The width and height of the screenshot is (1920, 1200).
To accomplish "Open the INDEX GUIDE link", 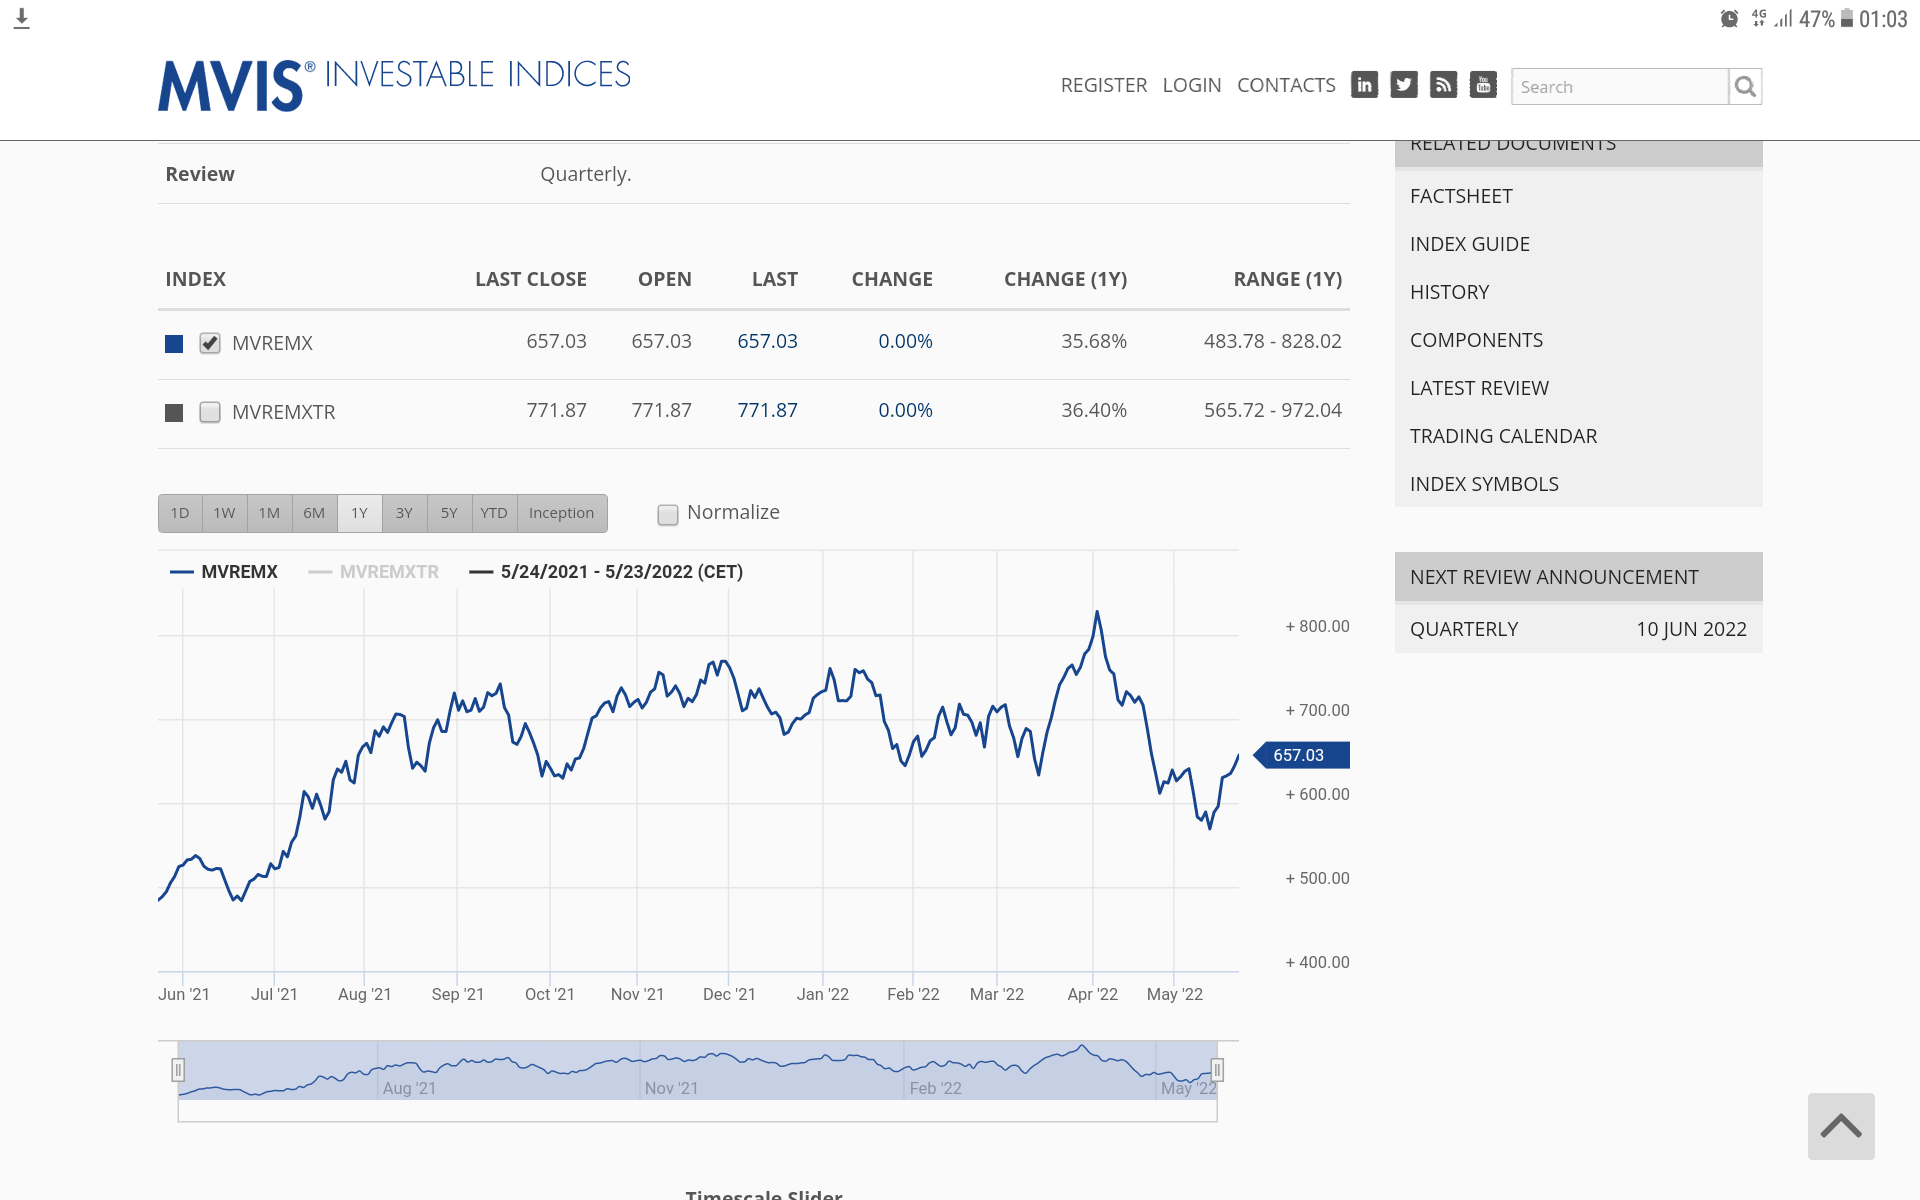I will pos(1470,244).
